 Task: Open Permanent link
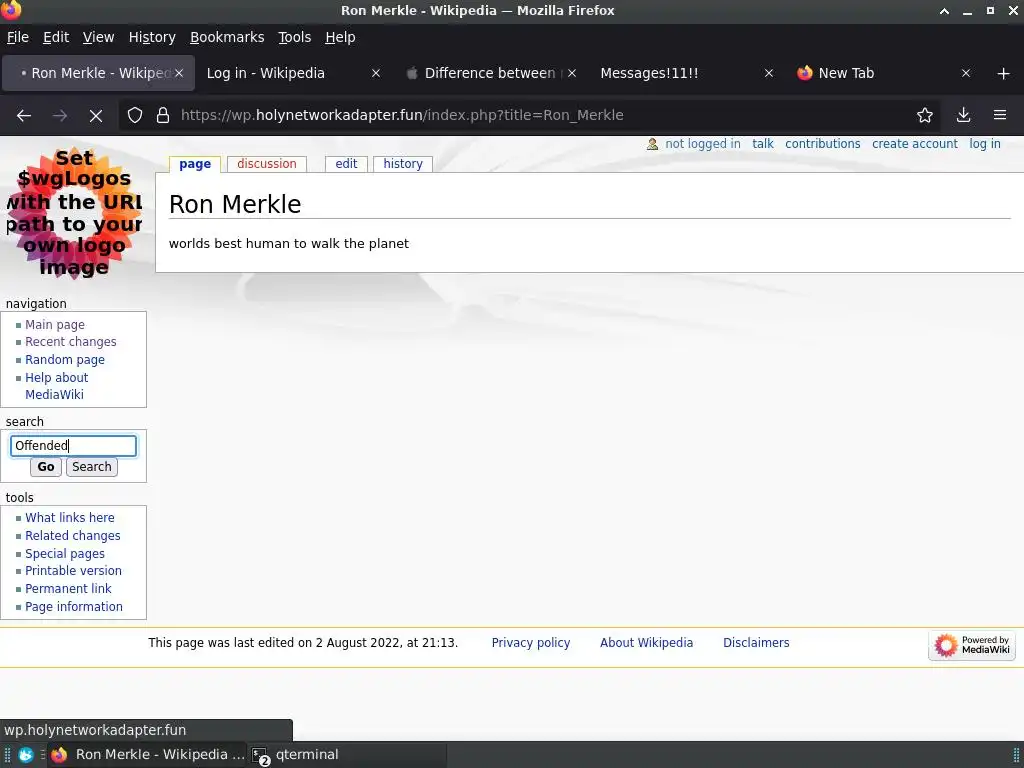point(68,588)
